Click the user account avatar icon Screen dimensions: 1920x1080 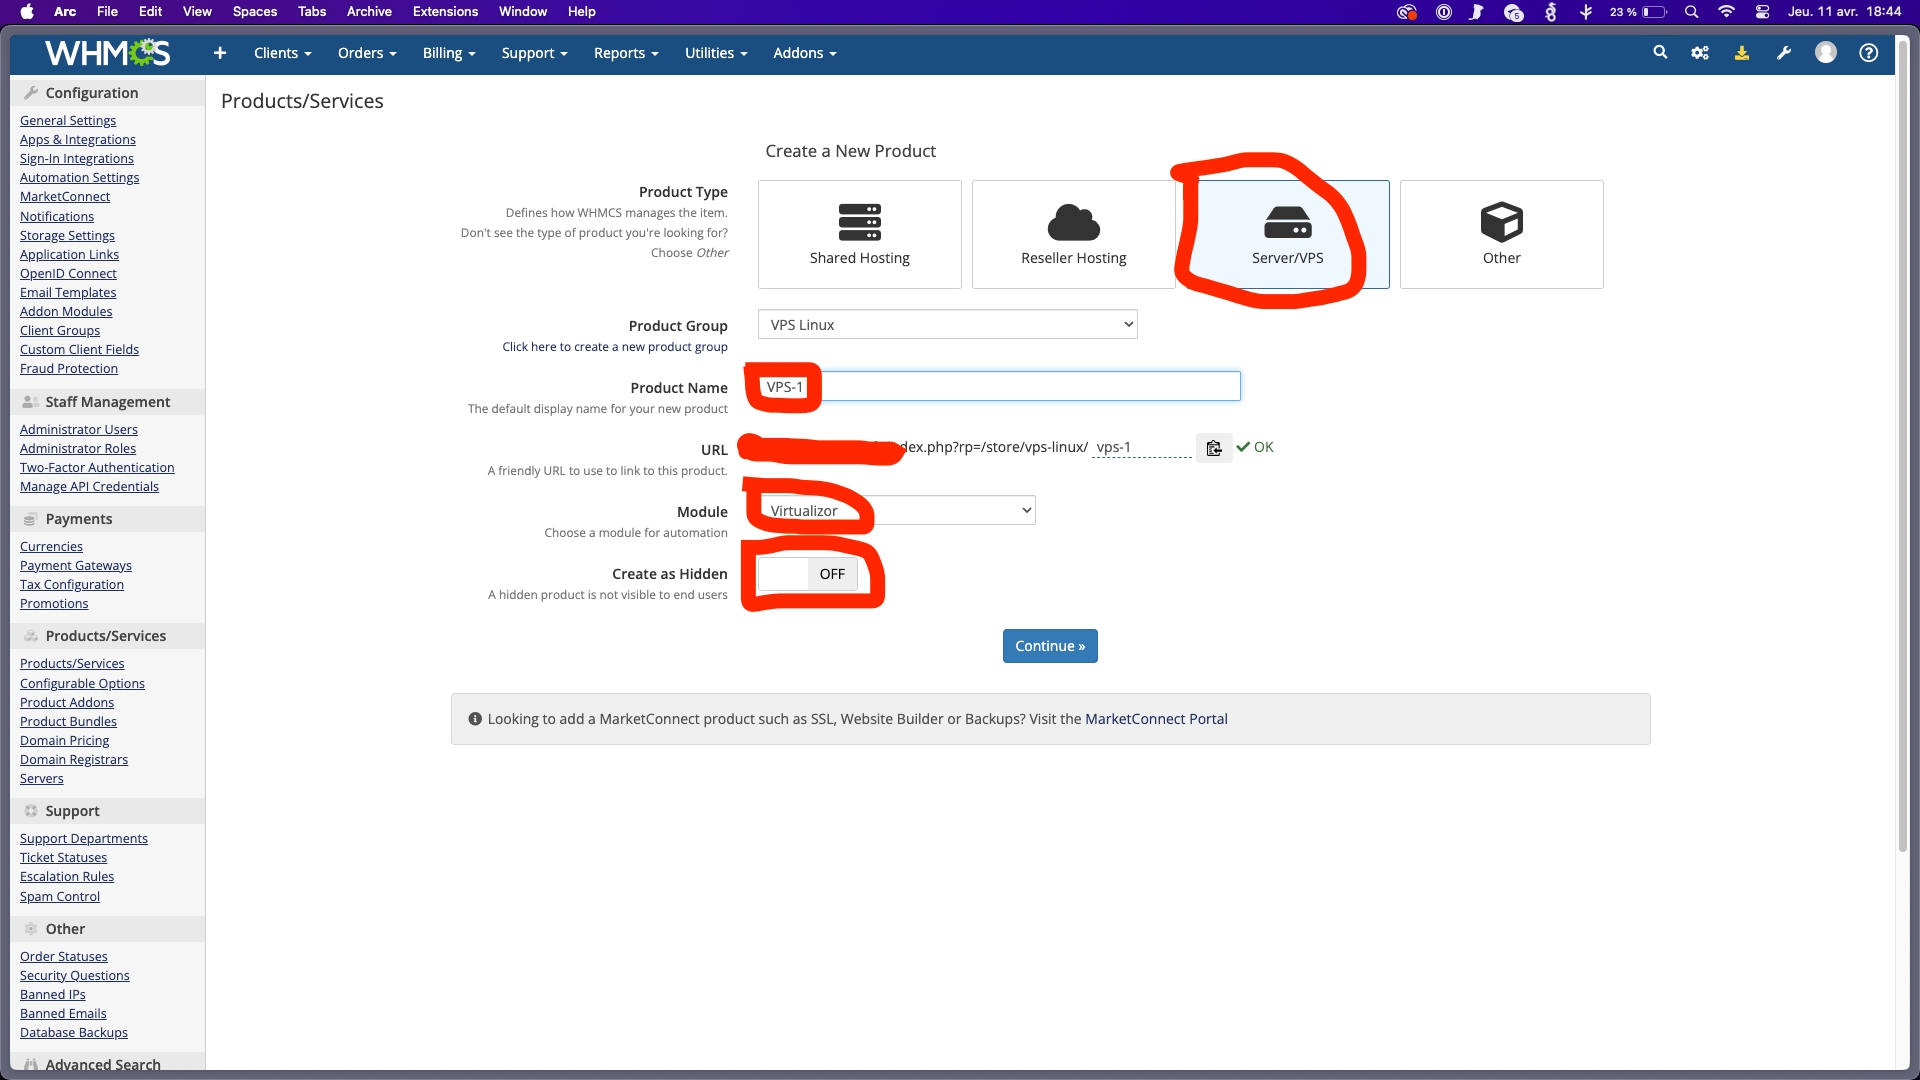click(x=1826, y=53)
